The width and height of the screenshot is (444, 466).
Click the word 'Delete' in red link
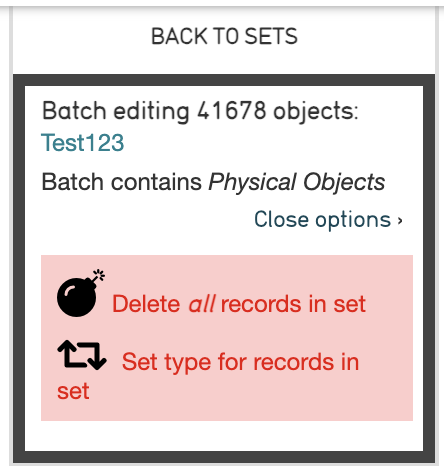tap(146, 304)
